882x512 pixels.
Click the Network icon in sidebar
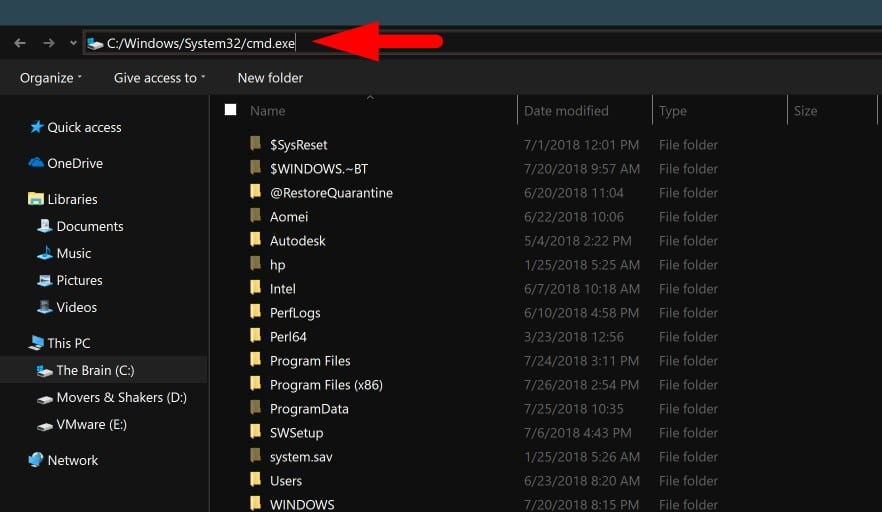tap(36, 461)
